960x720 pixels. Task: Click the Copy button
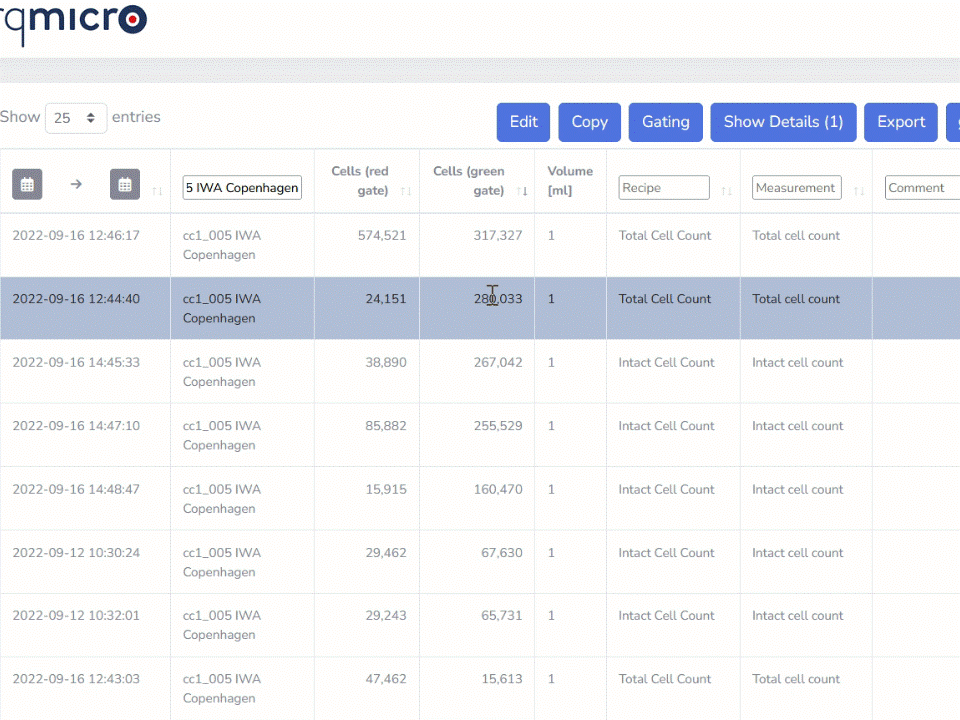click(590, 122)
